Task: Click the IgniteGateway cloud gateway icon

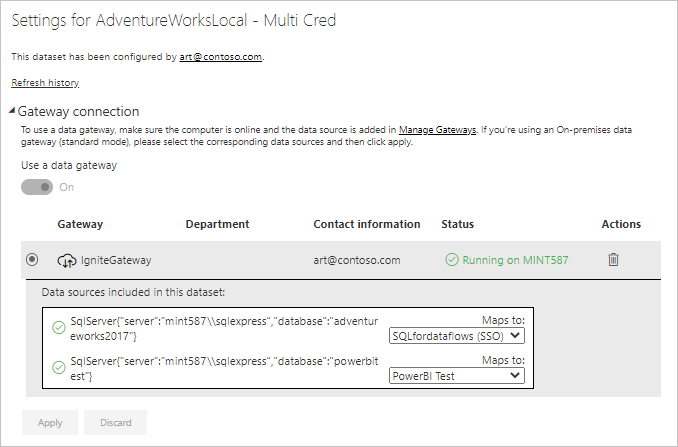Action: (67, 260)
